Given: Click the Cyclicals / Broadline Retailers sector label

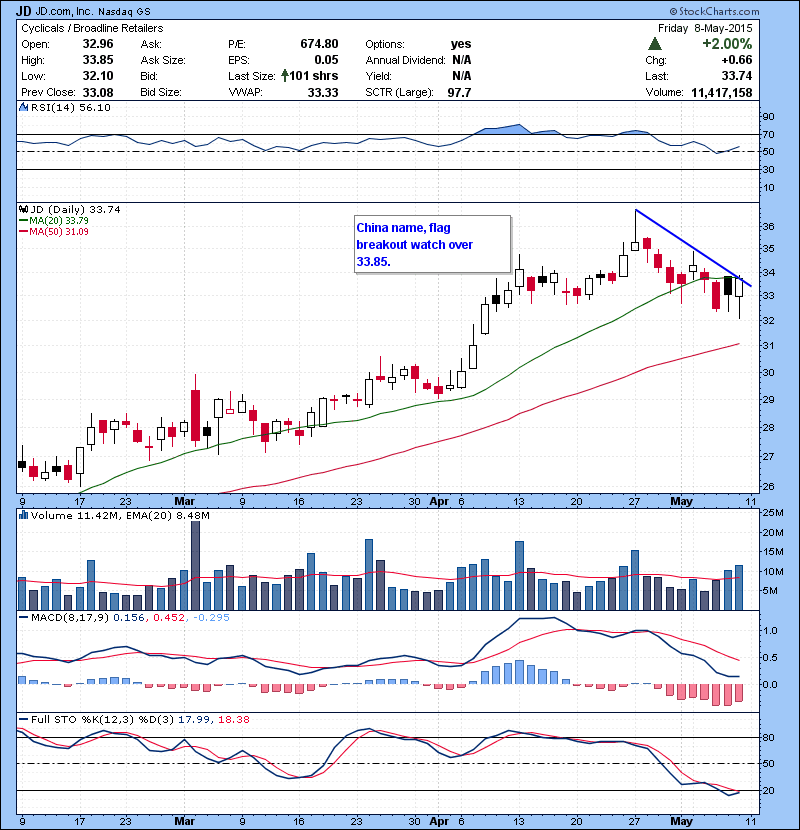Looking at the screenshot, I should [x=92, y=28].
